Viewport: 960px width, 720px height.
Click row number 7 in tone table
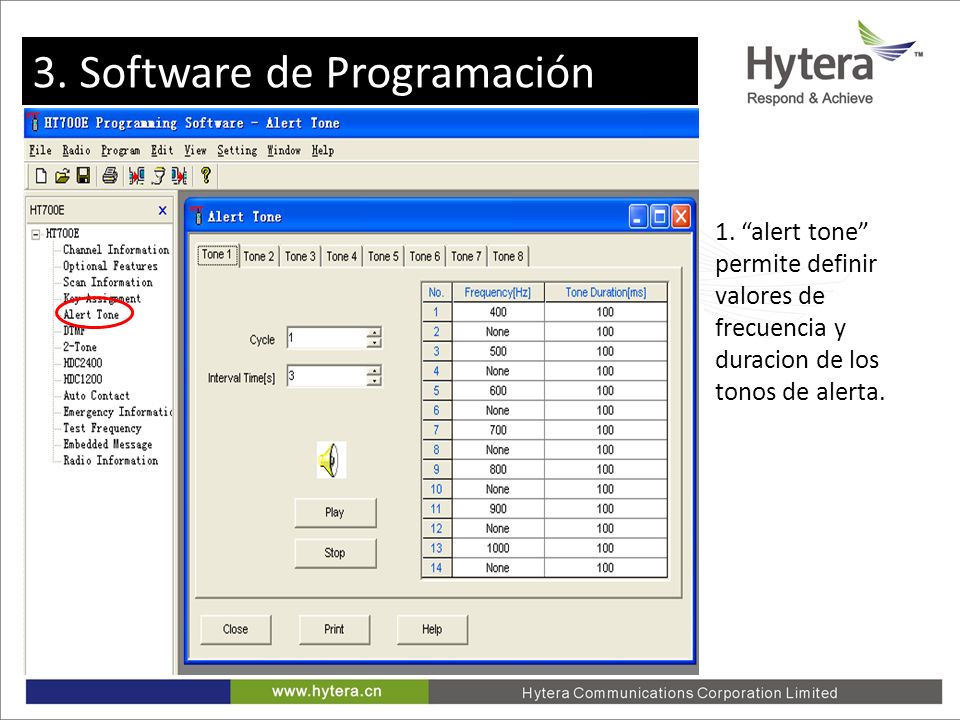point(437,430)
